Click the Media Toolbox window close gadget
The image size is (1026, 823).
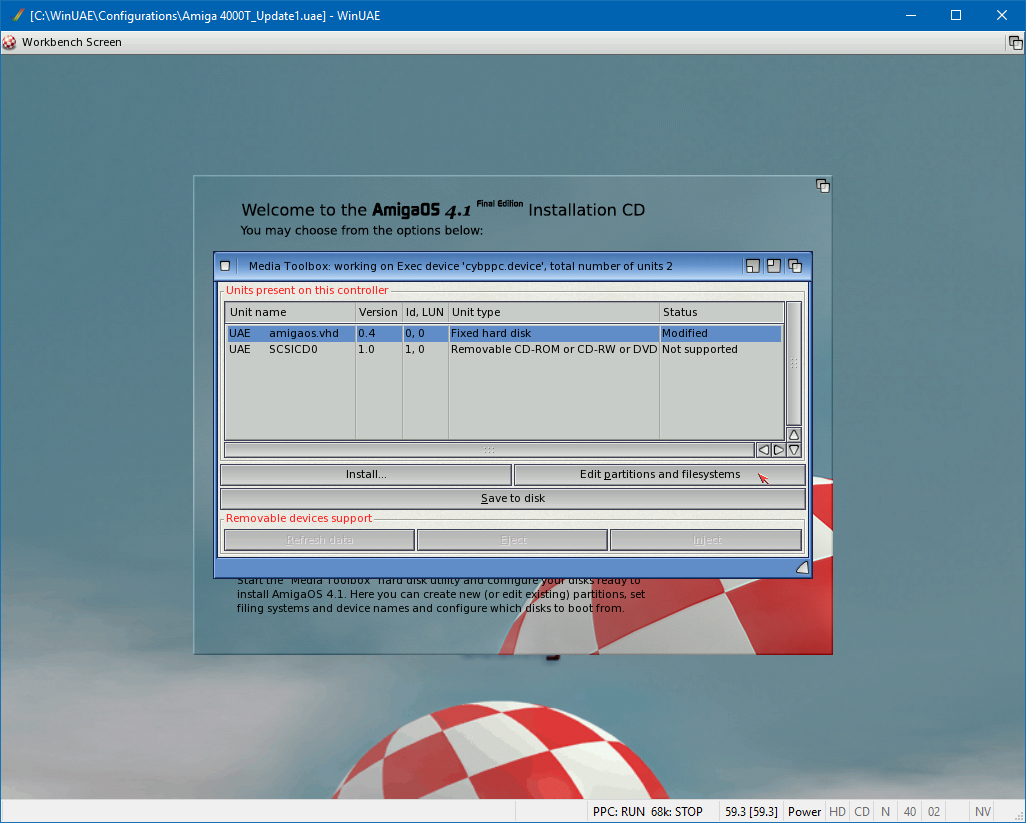(x=225, y=266)
